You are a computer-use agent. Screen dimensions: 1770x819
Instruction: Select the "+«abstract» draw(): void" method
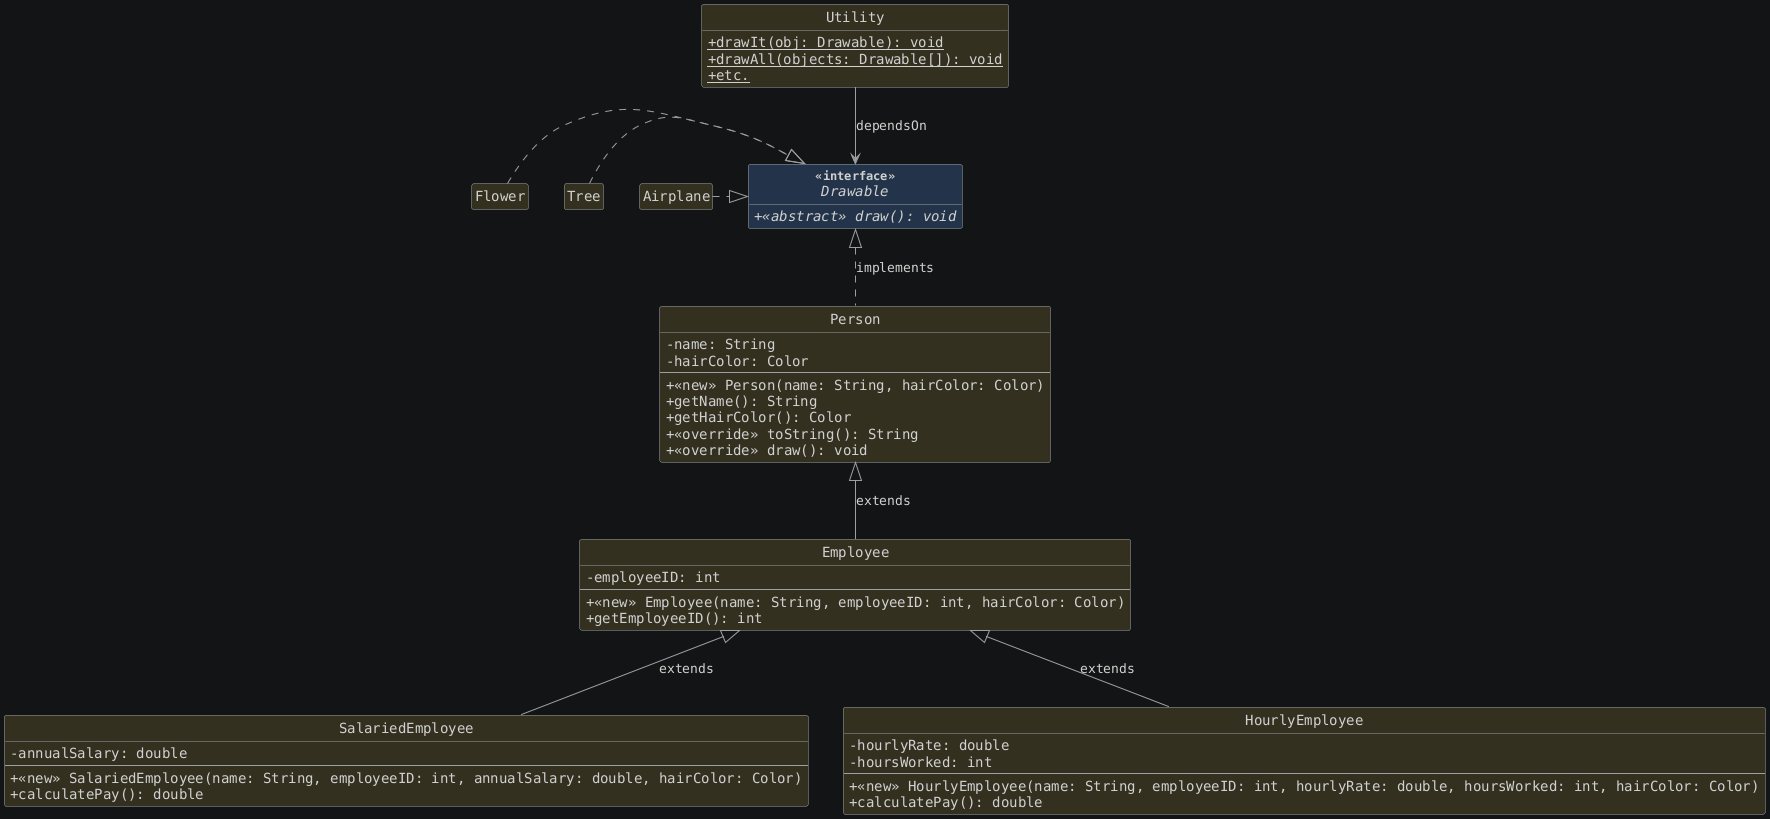point(855,217)
